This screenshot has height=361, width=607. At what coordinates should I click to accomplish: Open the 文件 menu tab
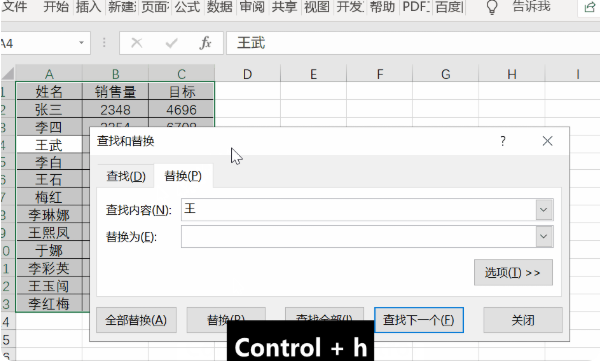(15, 7)
